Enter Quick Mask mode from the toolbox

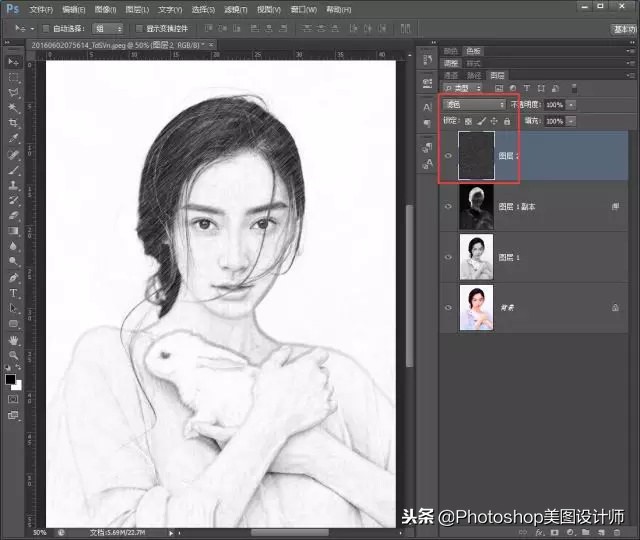point(13,399)
